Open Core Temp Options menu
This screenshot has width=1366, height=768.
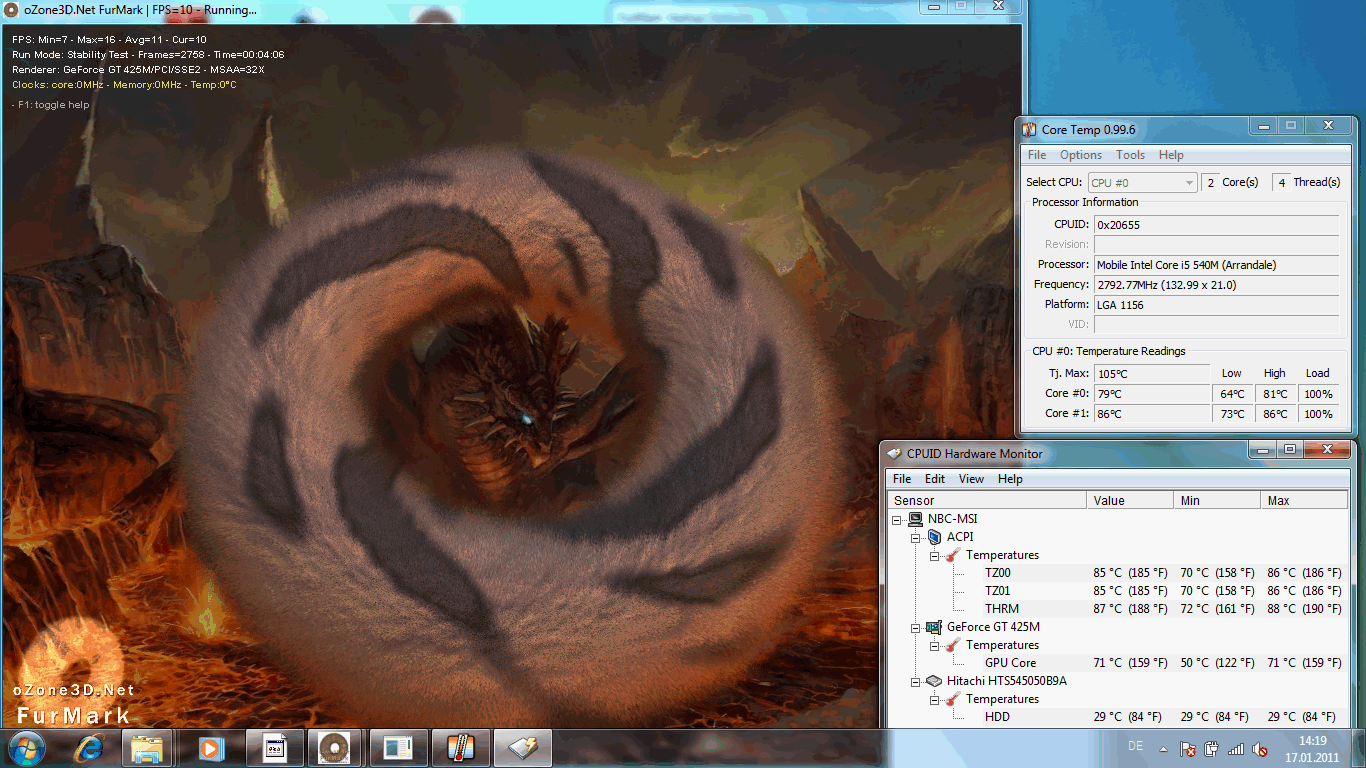(x=1081, y=155)
